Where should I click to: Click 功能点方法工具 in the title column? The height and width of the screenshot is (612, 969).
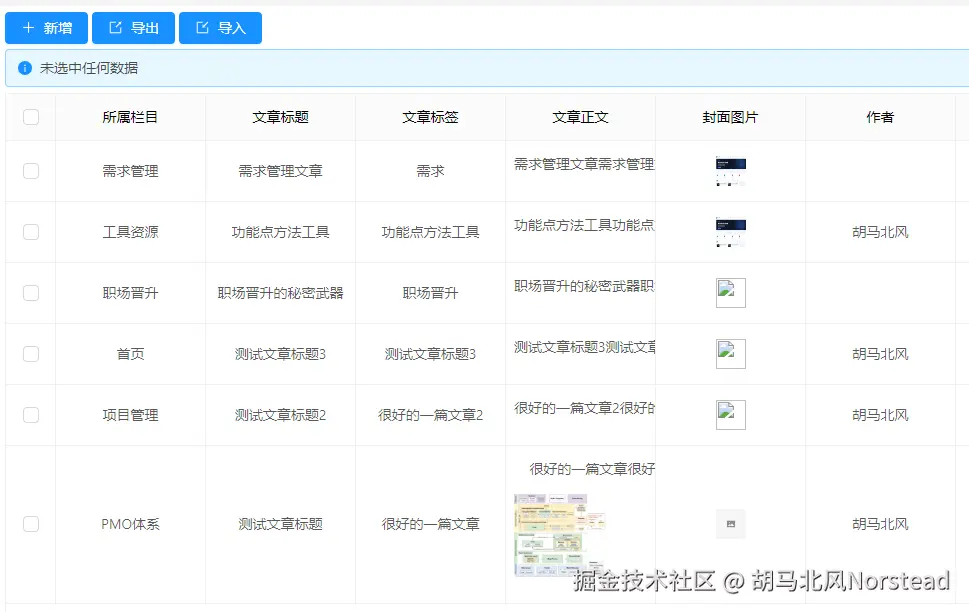pos(280,232)
